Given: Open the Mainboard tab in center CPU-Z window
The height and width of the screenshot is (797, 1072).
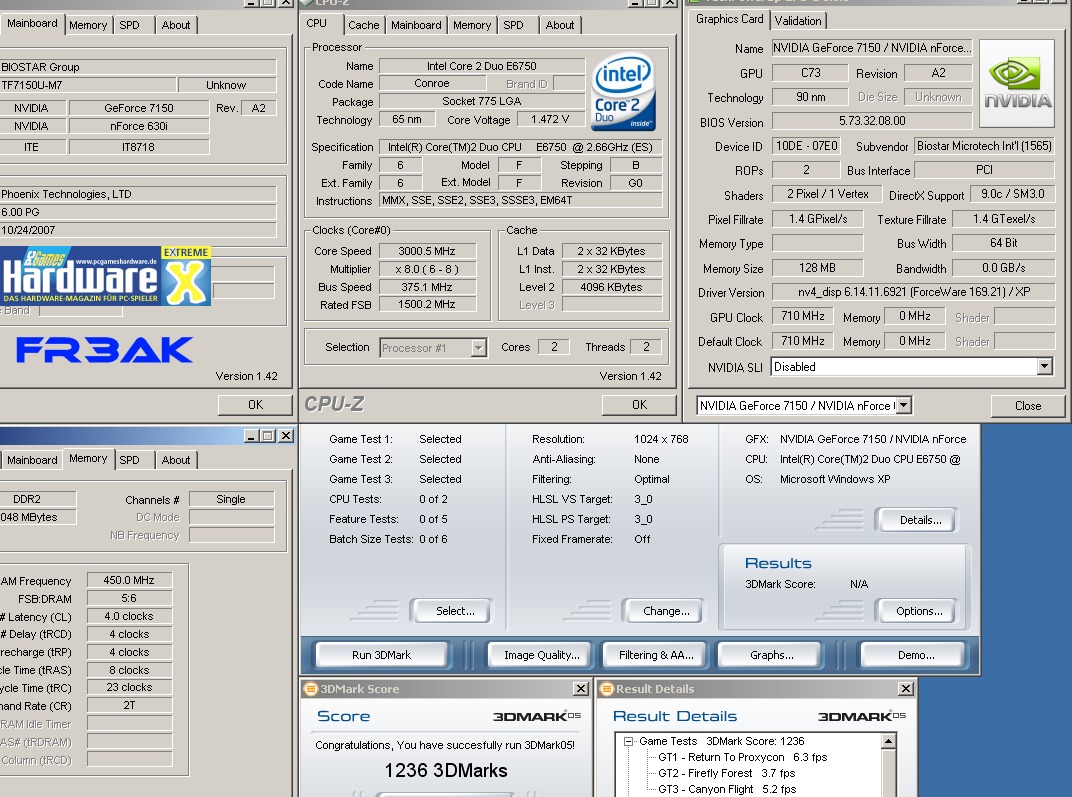Looking at the screenshot, I should tap(416, 25).
